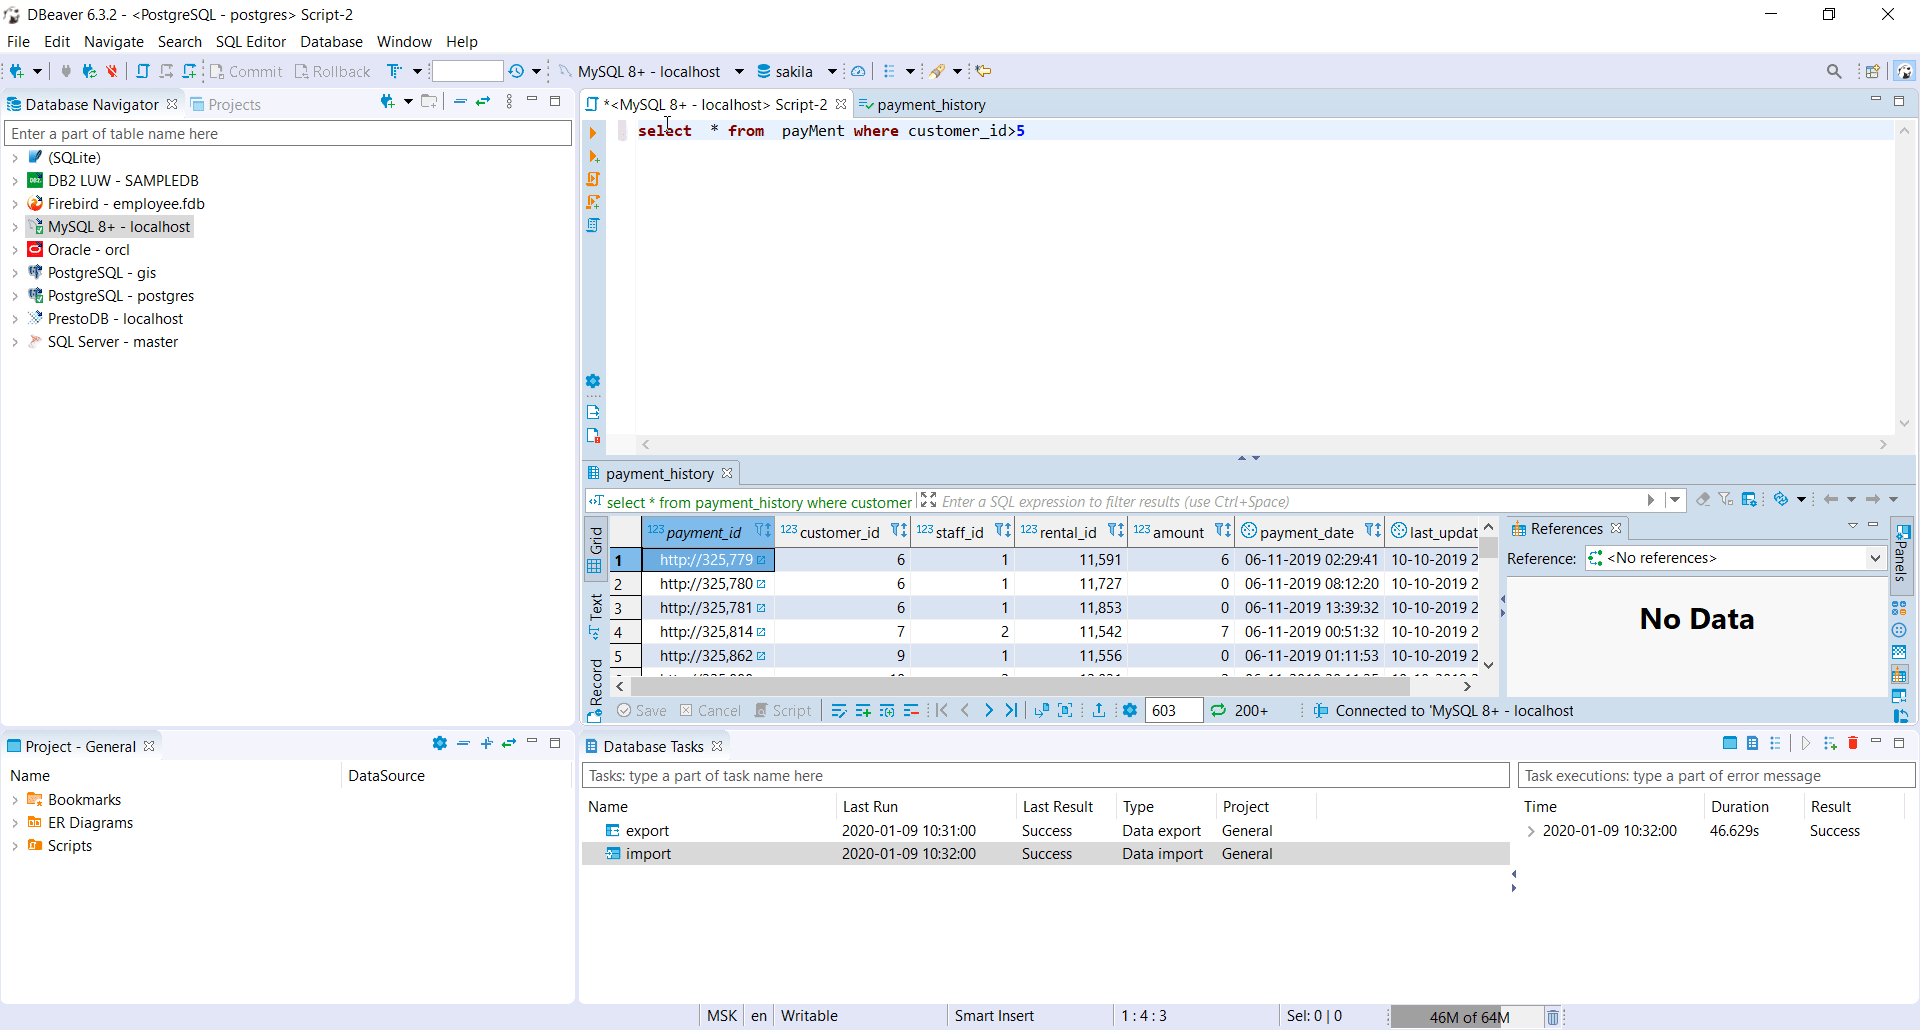The width and height of the screenshot is (1920, 1030).
Task: Toggle result filters panel
Action: click(1727, 499)
